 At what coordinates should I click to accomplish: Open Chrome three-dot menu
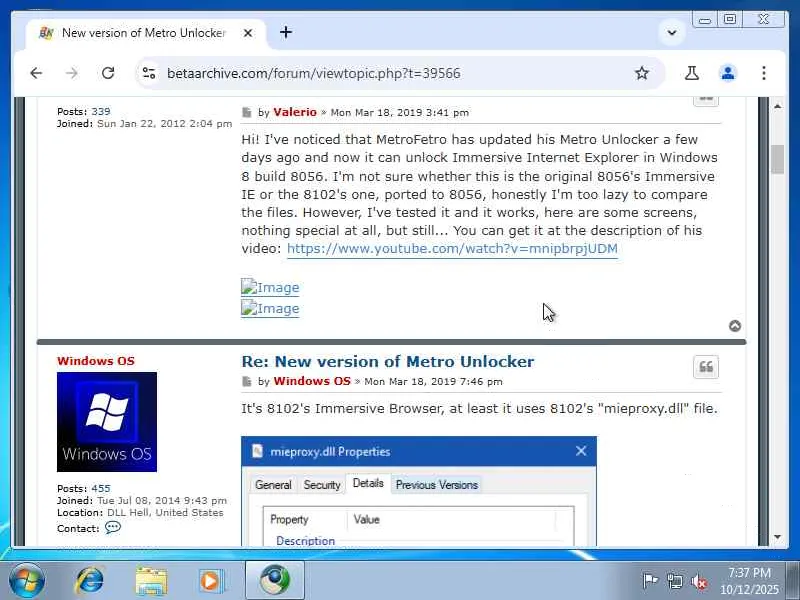pyautogui.click(x=764, y=73)
